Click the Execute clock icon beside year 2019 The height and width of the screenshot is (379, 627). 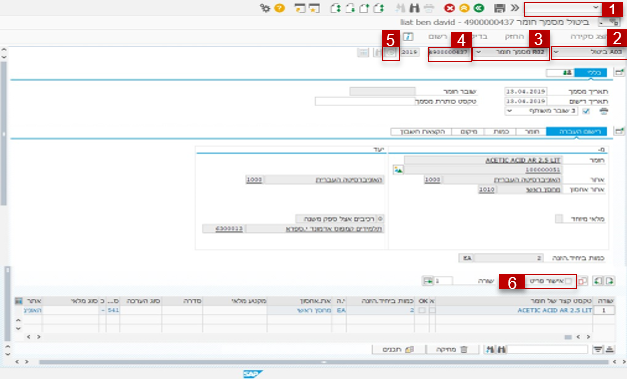pyautogui.click(x=391, y=52)
